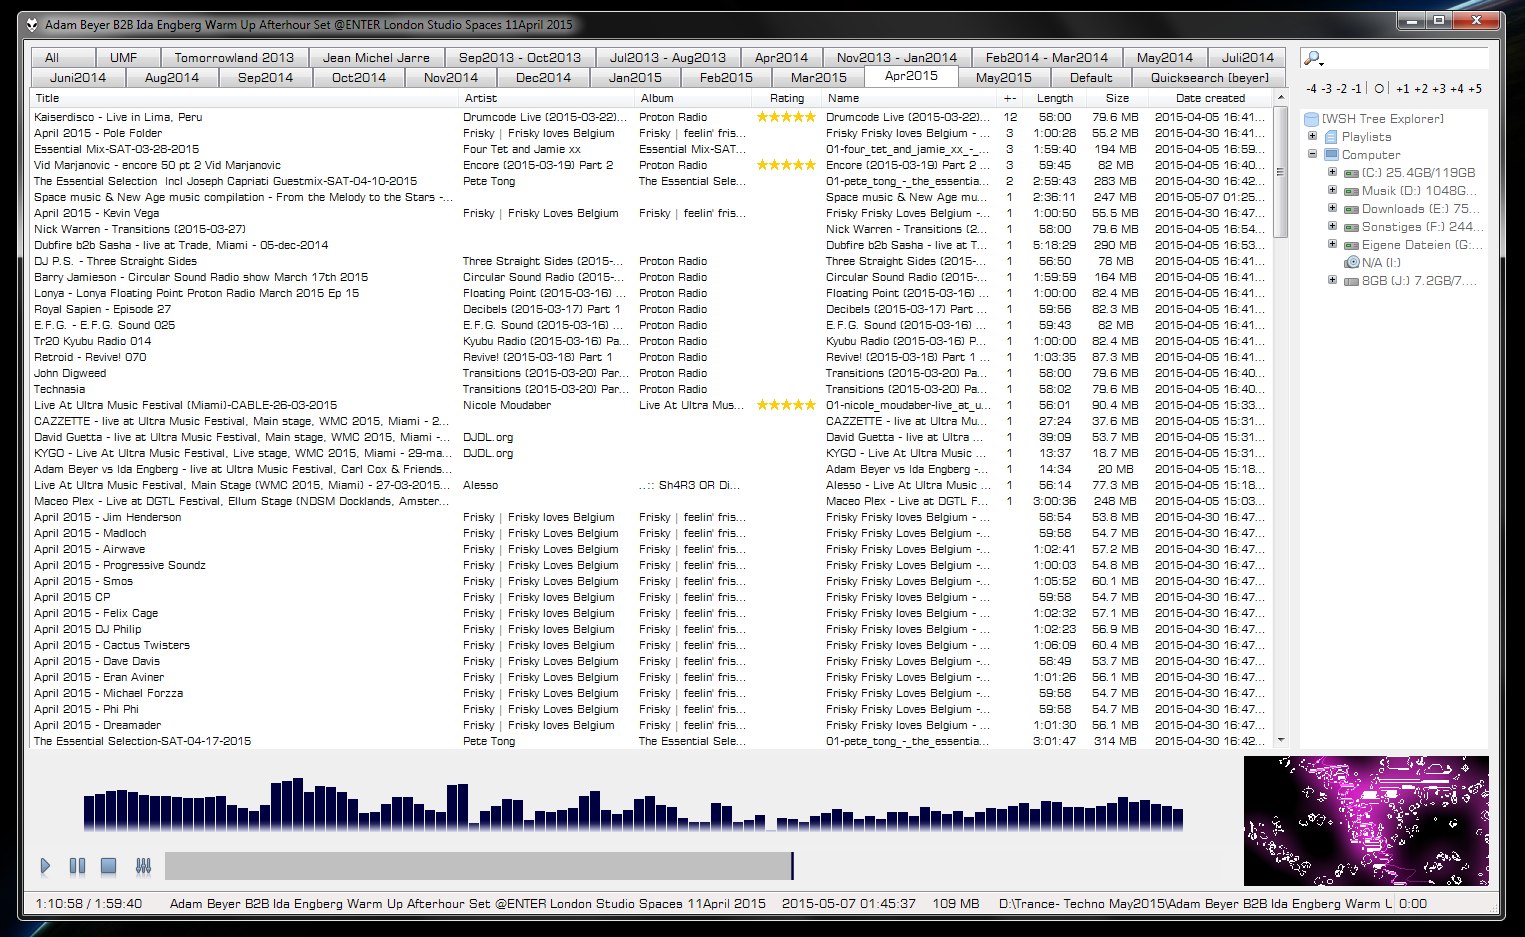Select the 8GB (J:) removable drive icon
The width and height of the screenshot is (1525, 937).
click(1351, 281)
